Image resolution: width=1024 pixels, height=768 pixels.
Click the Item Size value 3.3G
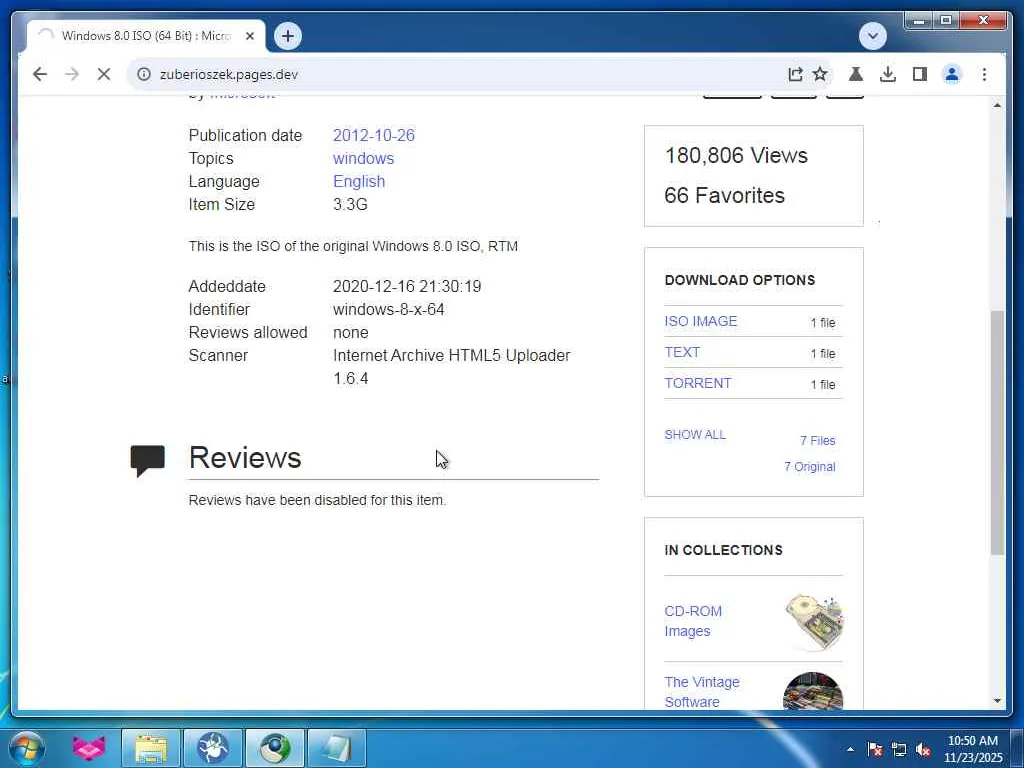tap(350, 204)
